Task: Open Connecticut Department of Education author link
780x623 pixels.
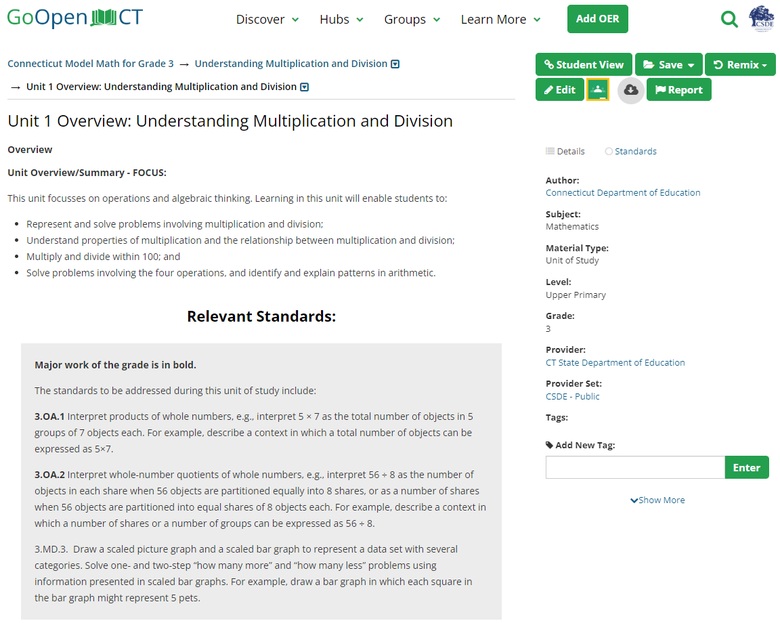Action: click(x=623, y=193)
